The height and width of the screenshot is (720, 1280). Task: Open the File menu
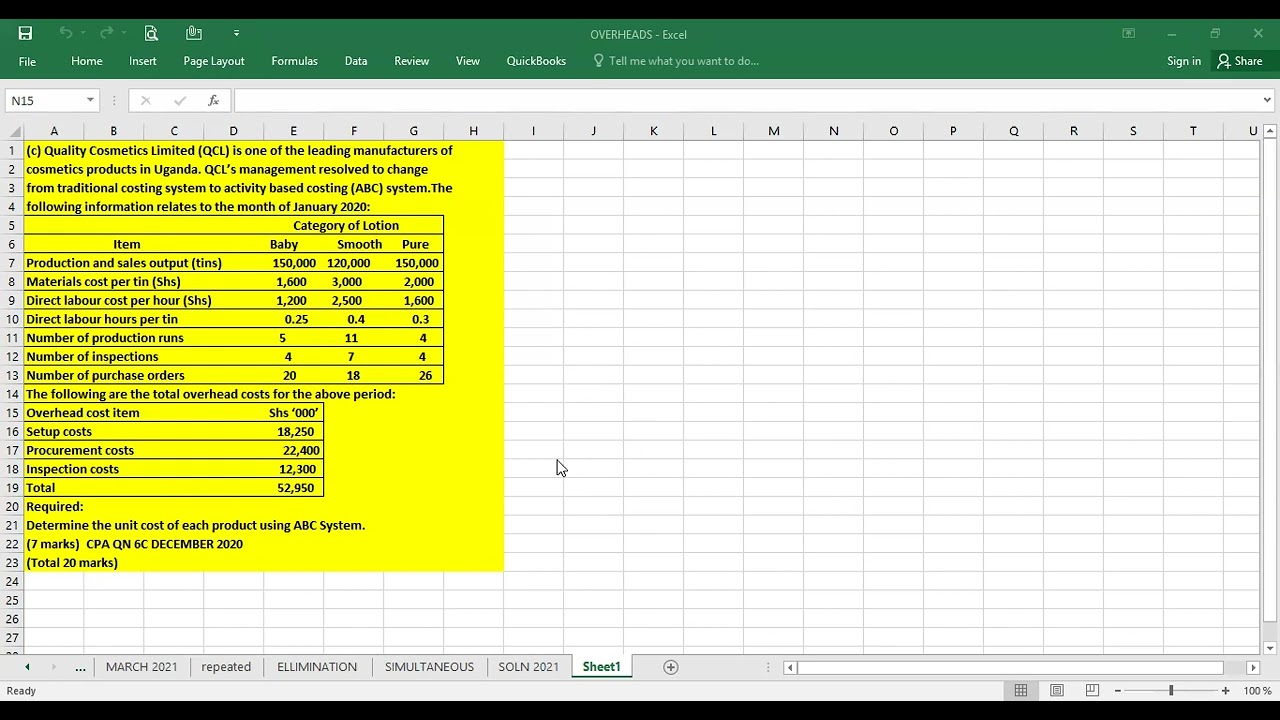27,61
